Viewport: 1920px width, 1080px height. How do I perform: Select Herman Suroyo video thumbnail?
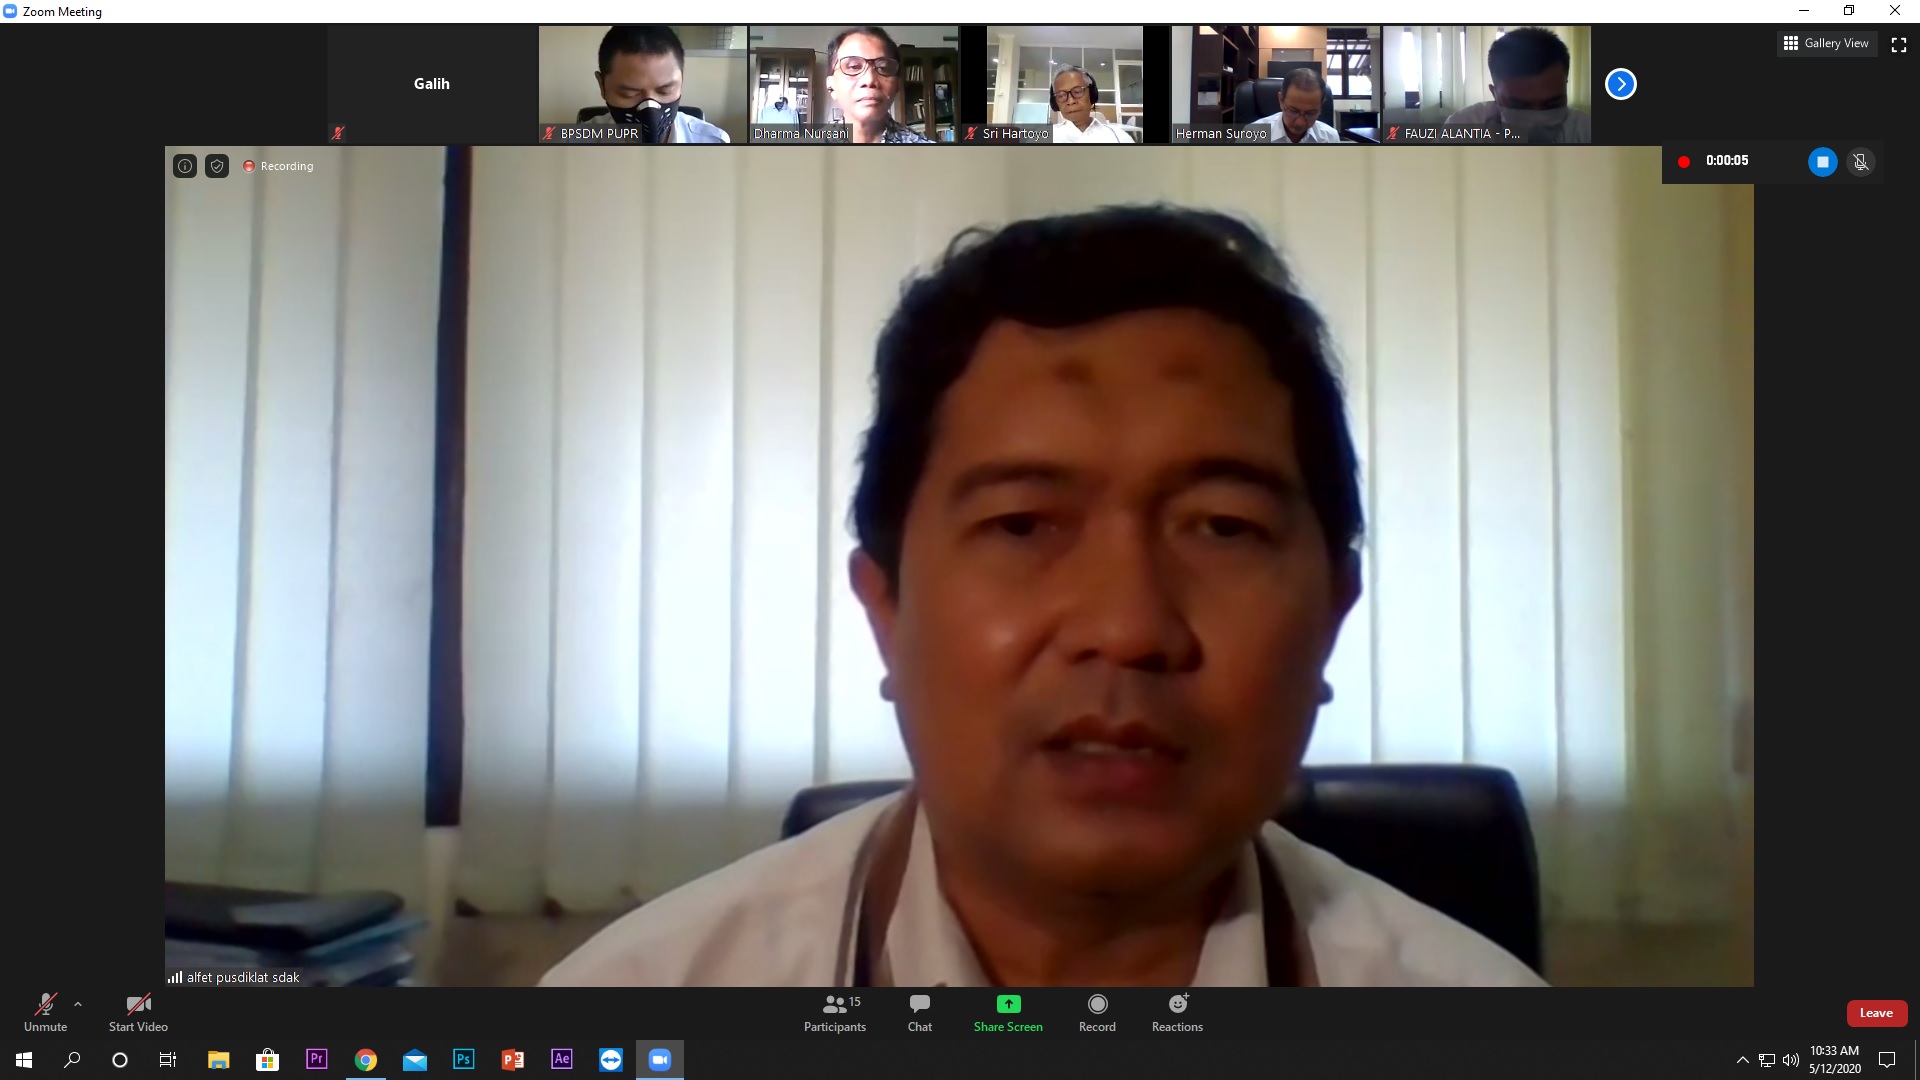pos(1275,84)
